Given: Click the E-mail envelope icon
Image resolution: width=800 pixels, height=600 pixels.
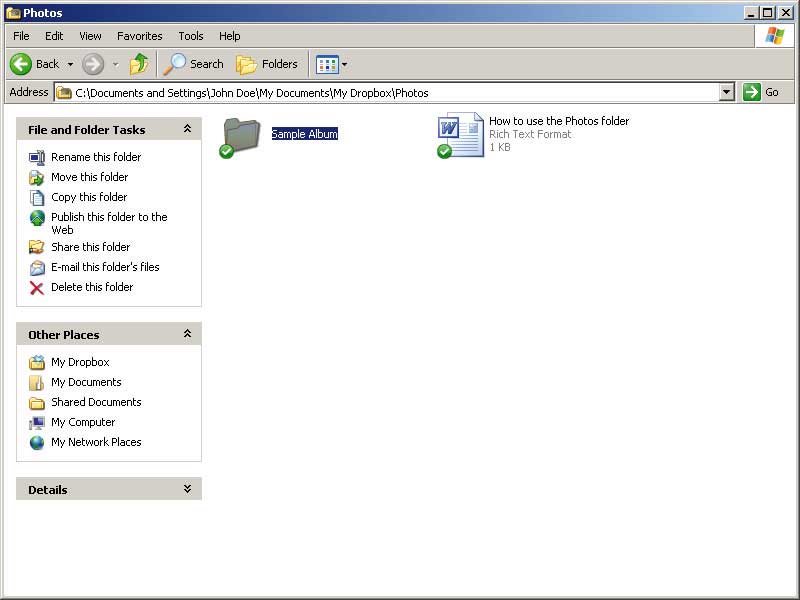Looking at the screenshot, I should tap(37, 268).
